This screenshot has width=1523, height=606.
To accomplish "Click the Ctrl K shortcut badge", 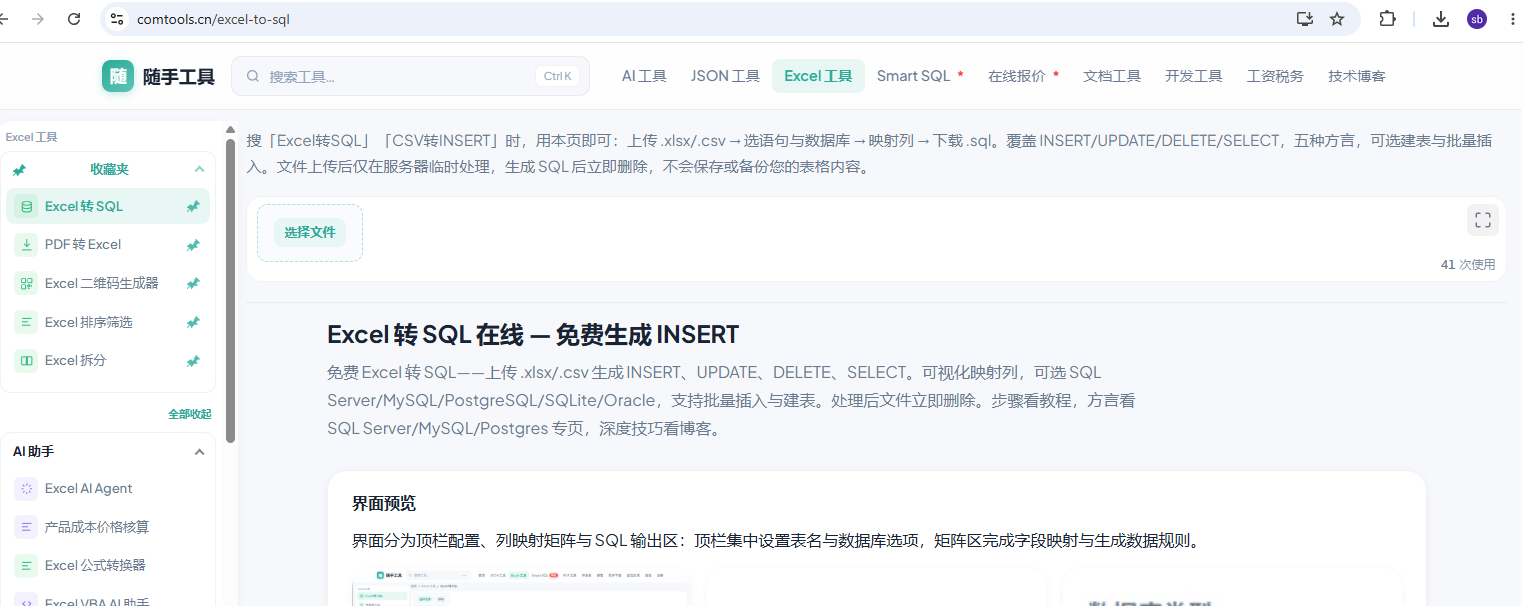I will click(558, 76).
